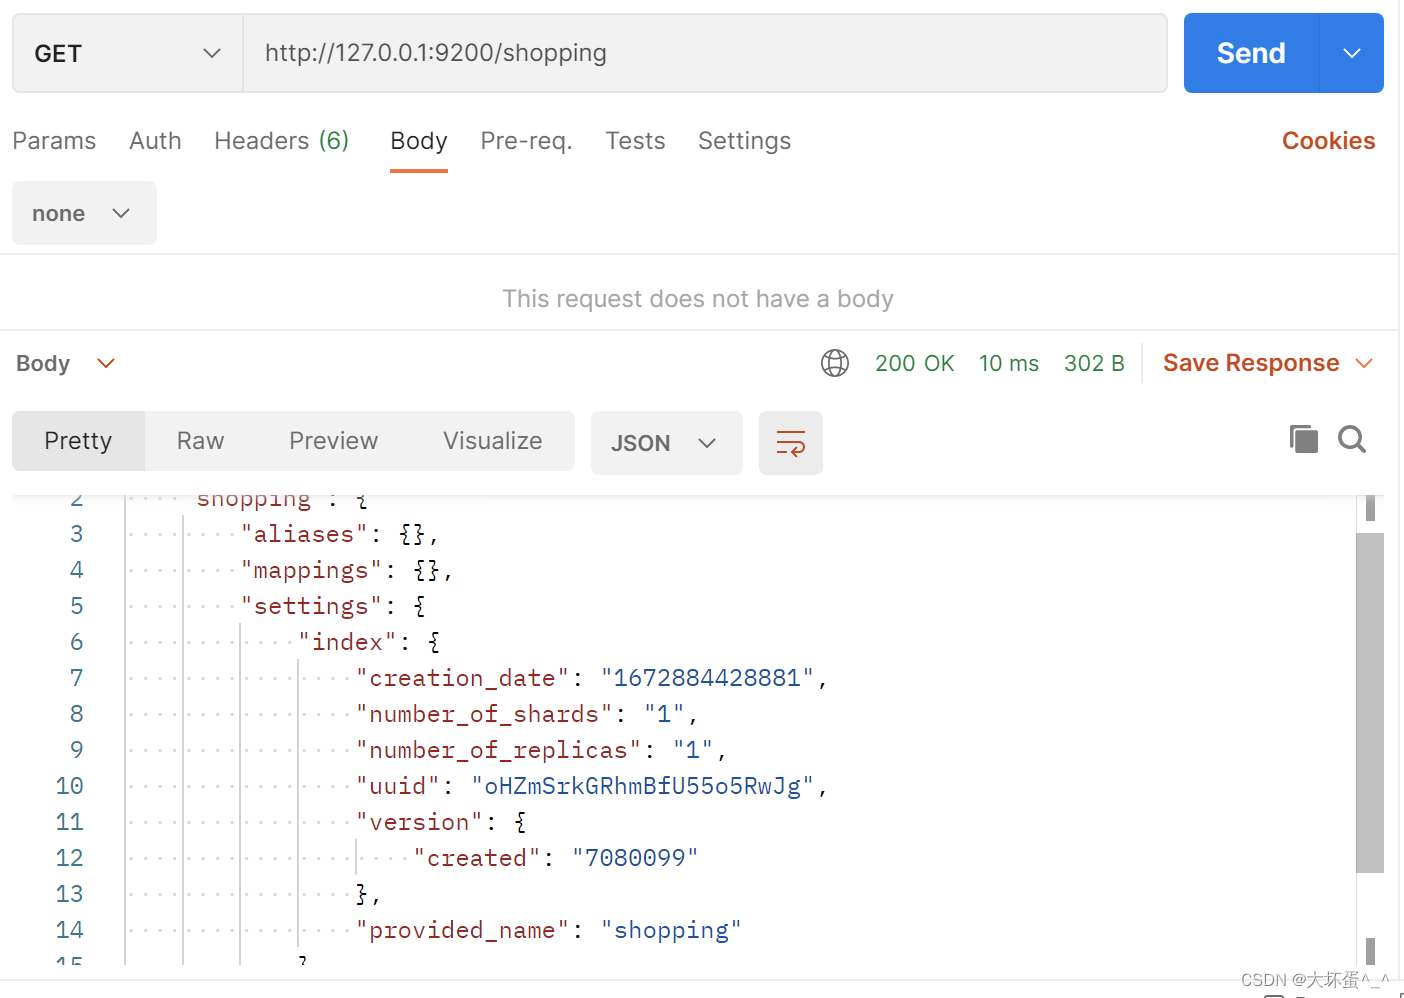Expand the response Body dropdown
The height and width of the screenshot is (998, 1404).
coord(66,363)
